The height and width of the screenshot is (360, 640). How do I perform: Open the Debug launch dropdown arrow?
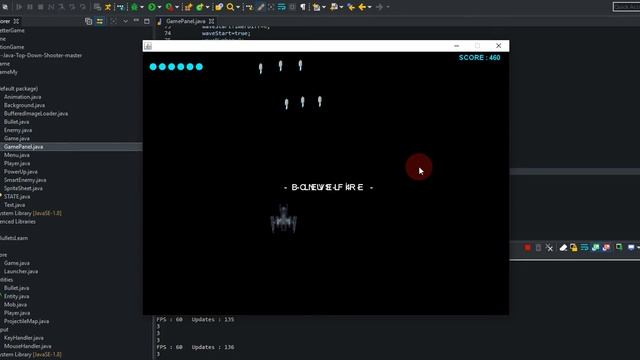pyautogui.click(x=142, y=7)
